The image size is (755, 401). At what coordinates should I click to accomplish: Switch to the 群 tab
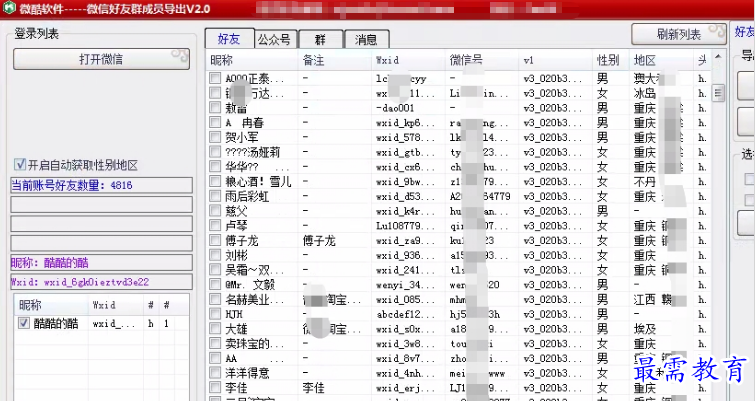pyautogui.click(x=320, y=39)
